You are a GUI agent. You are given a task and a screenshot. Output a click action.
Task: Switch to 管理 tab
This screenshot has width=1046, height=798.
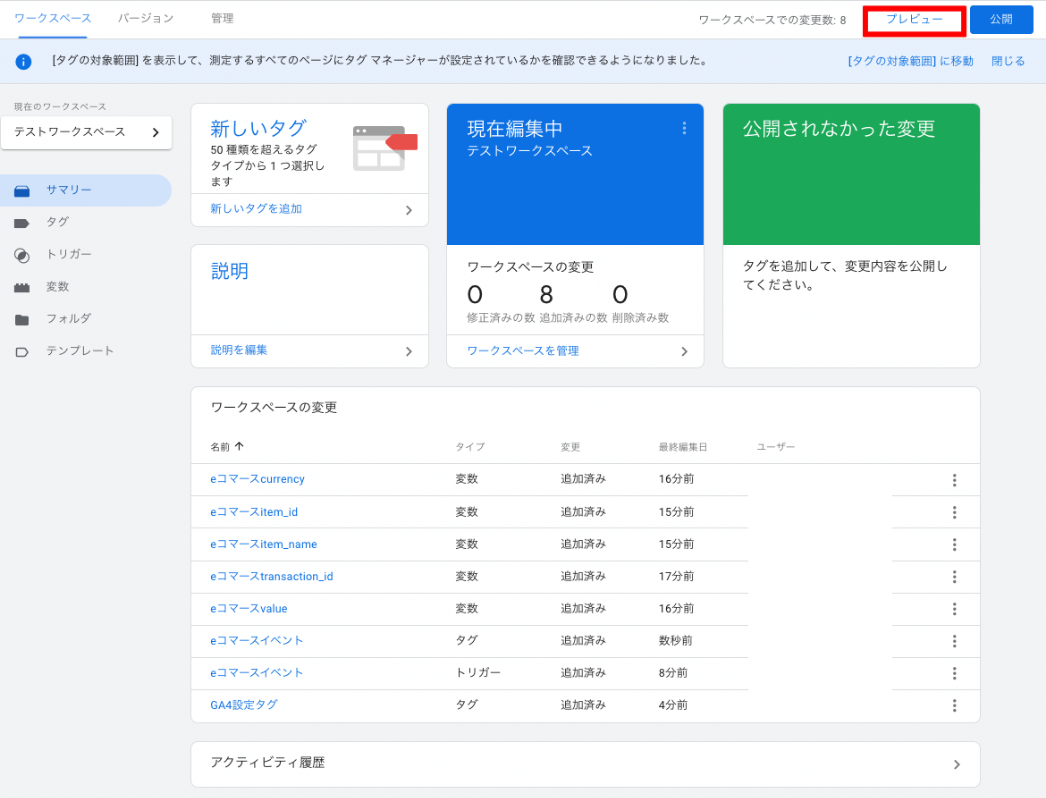point(222,19)
